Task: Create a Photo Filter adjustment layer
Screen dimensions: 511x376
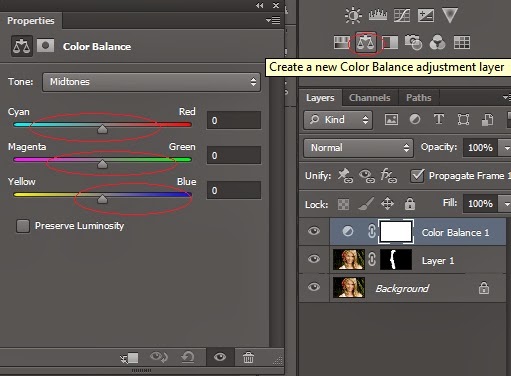Action: (x=413, y=43)
